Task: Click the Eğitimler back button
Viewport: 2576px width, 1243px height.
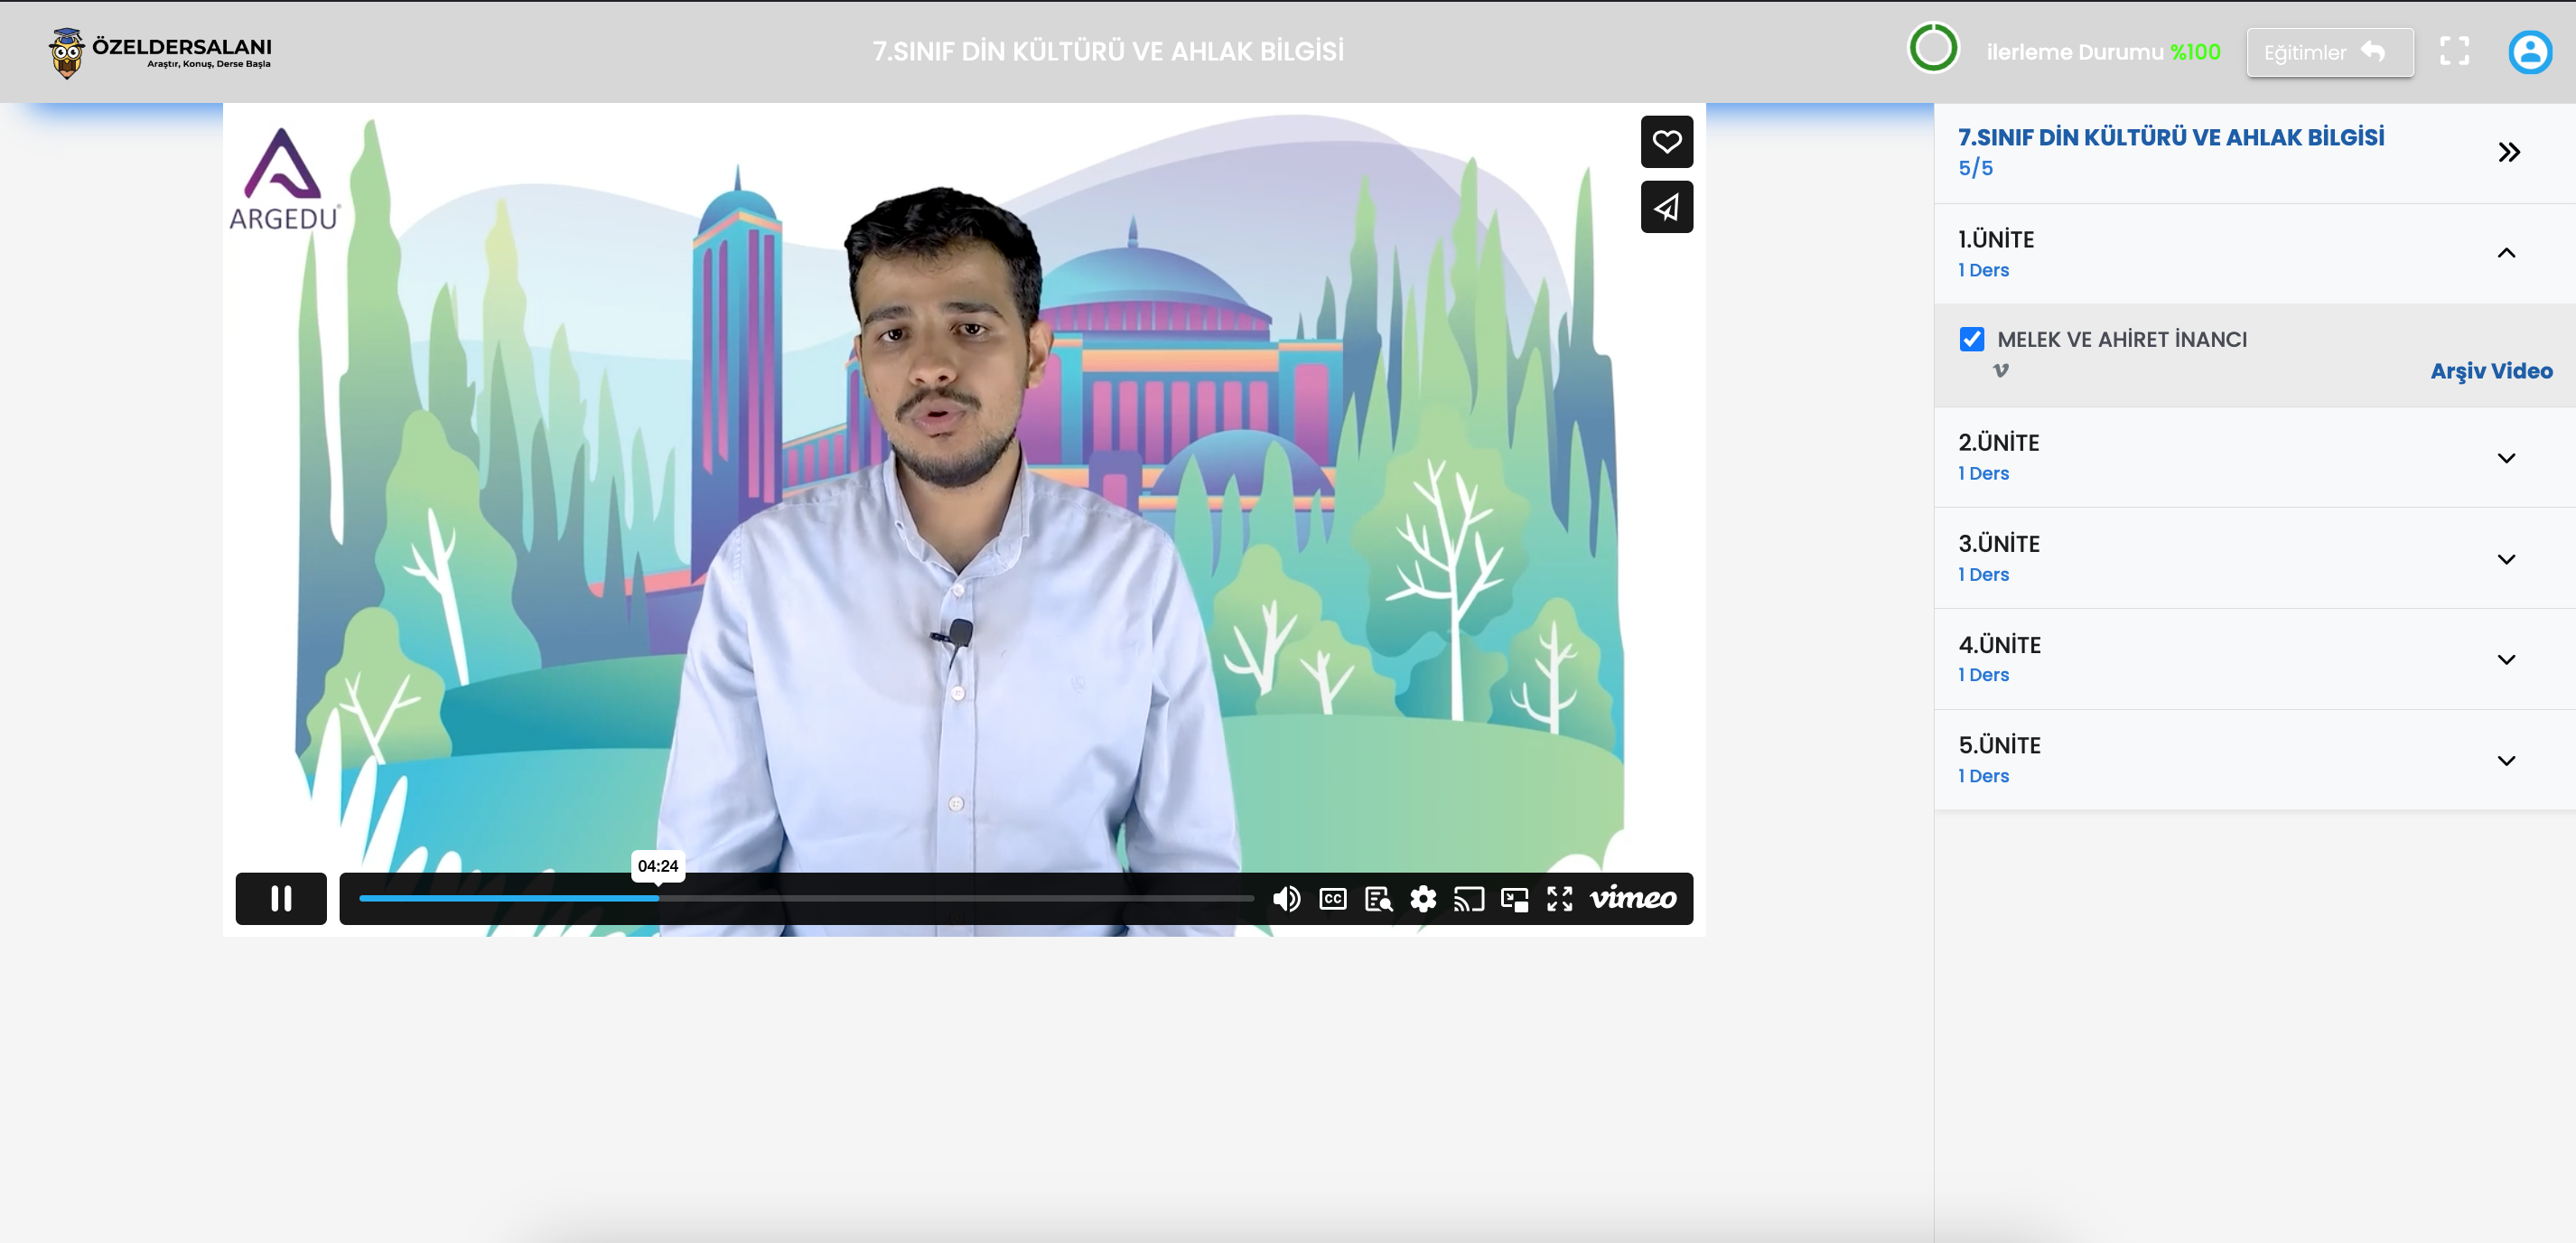Action: click(2329, 52)
